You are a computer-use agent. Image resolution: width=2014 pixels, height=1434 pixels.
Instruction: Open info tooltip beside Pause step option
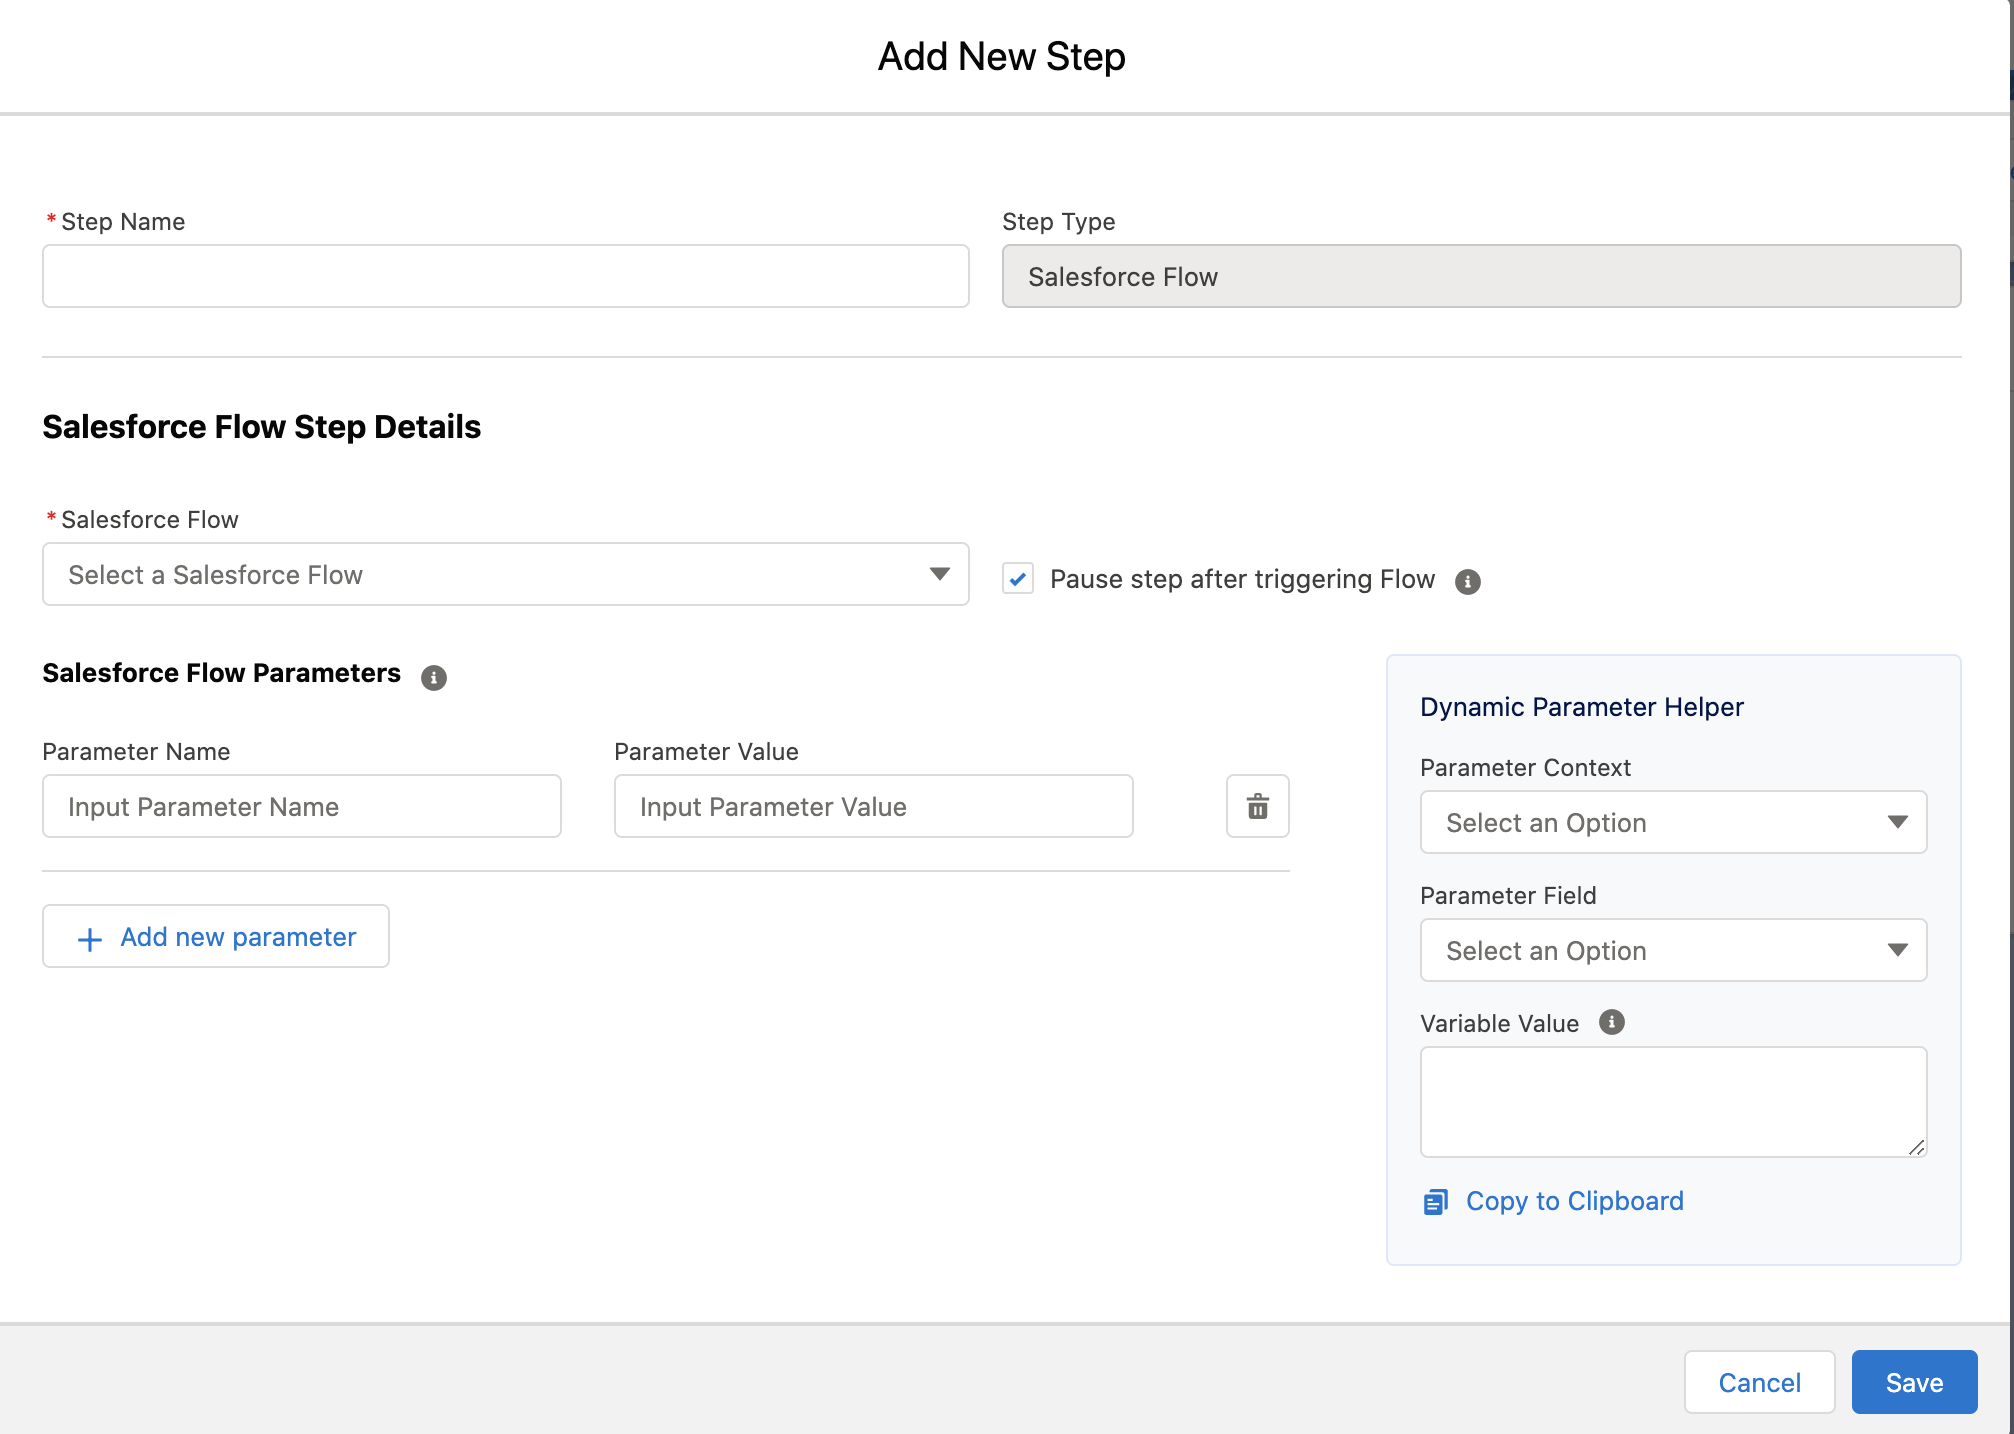coord(1467,582)
